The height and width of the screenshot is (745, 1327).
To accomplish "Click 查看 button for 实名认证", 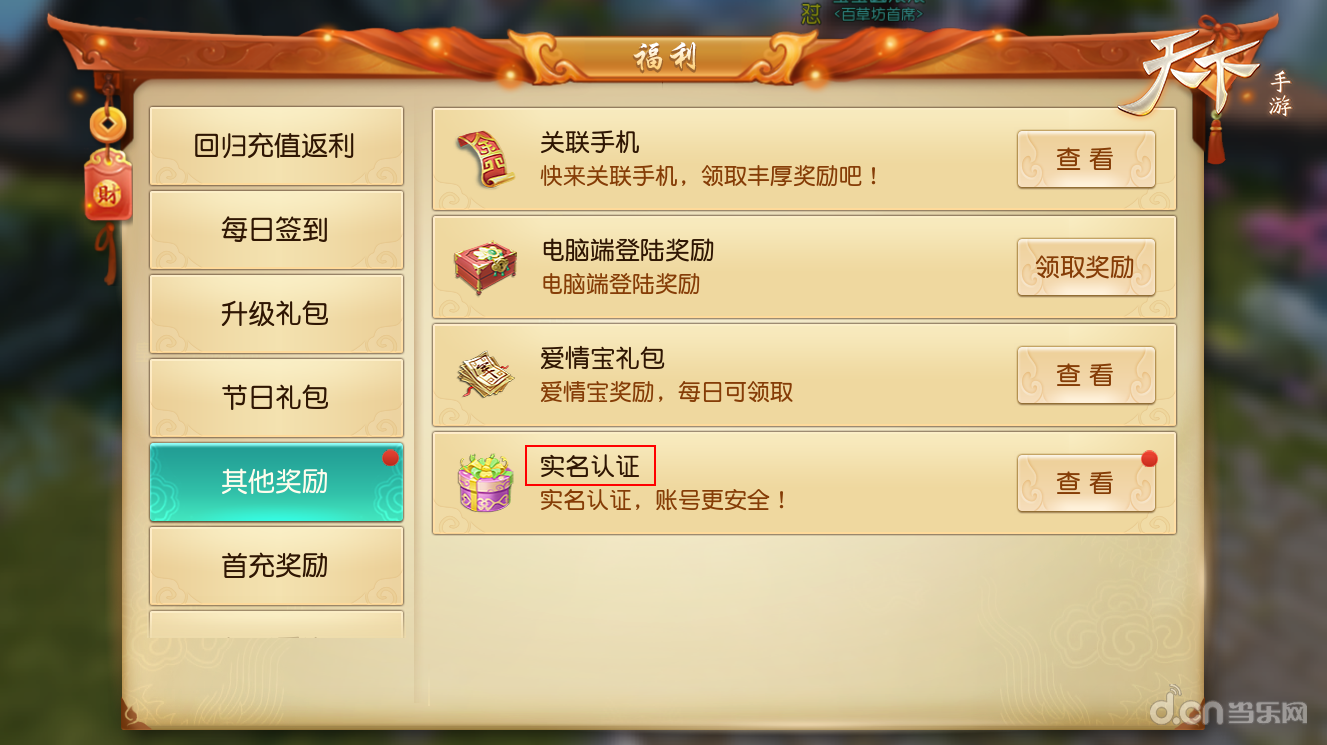I will tap(1086, 483).
